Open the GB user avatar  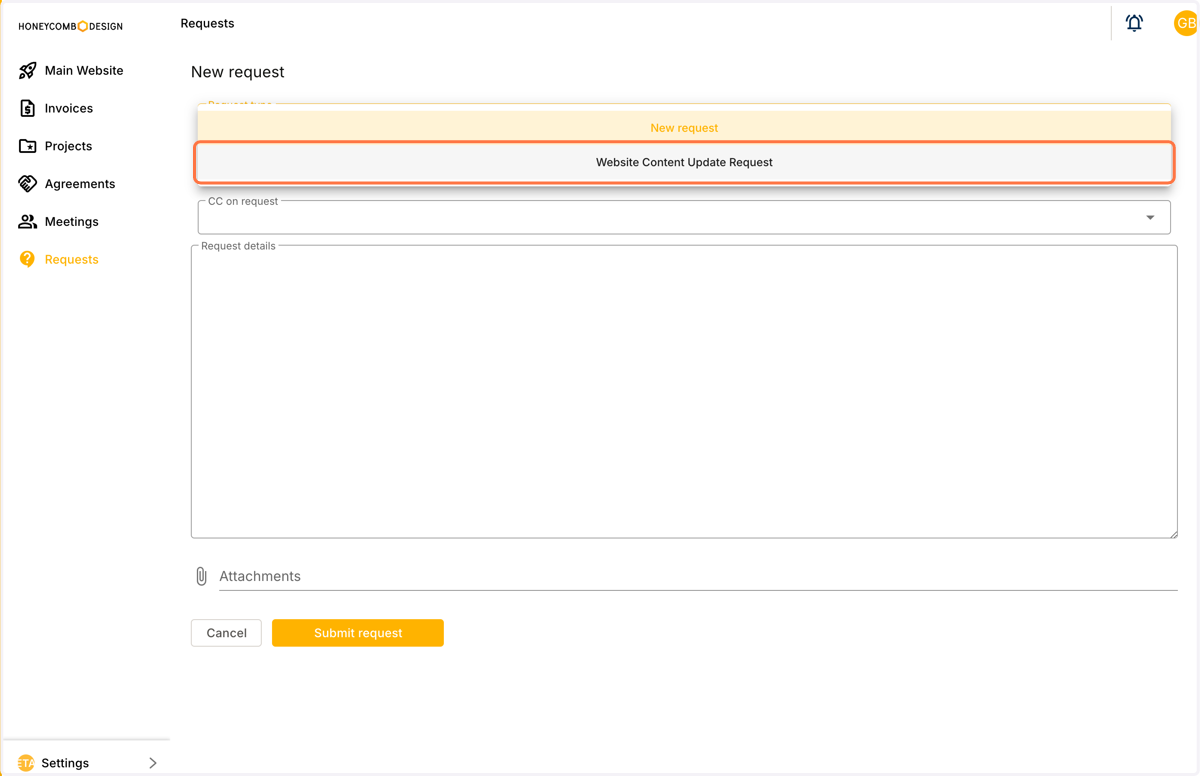pyautogui.click(x=1186, y=23)
